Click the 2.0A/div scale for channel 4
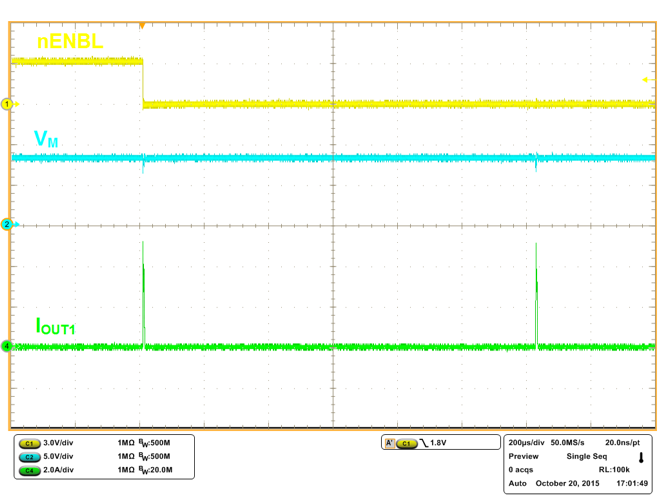 tap(62, 470)
